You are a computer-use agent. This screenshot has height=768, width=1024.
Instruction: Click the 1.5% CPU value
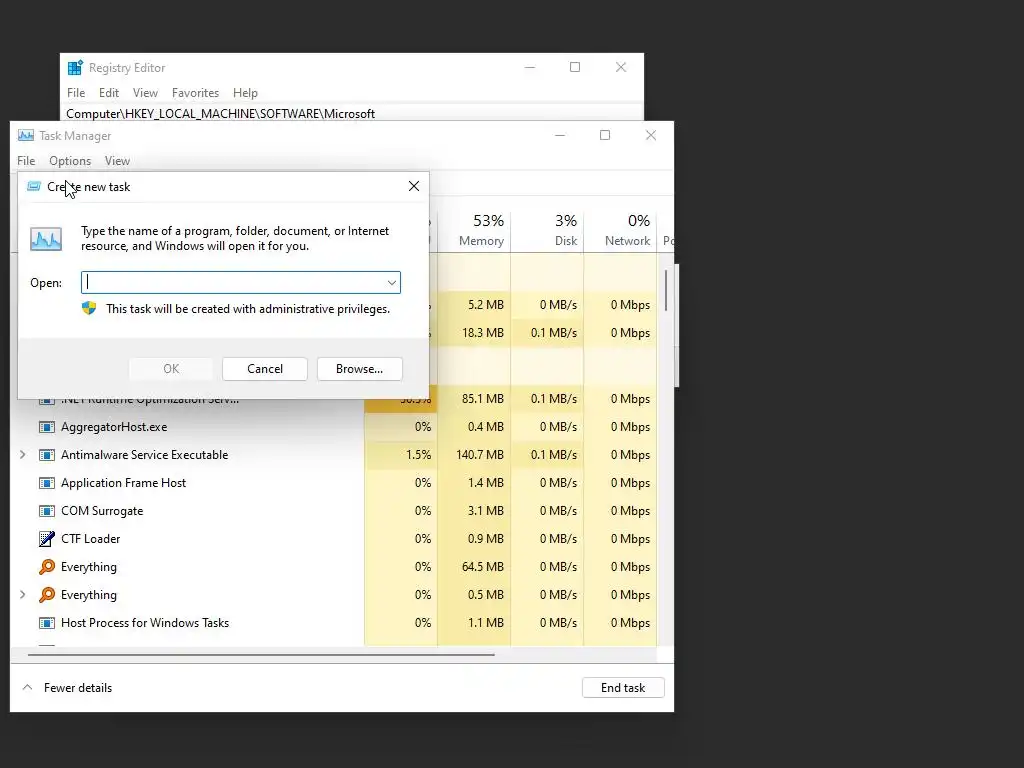pyautogui.click(x=419, y=455)
